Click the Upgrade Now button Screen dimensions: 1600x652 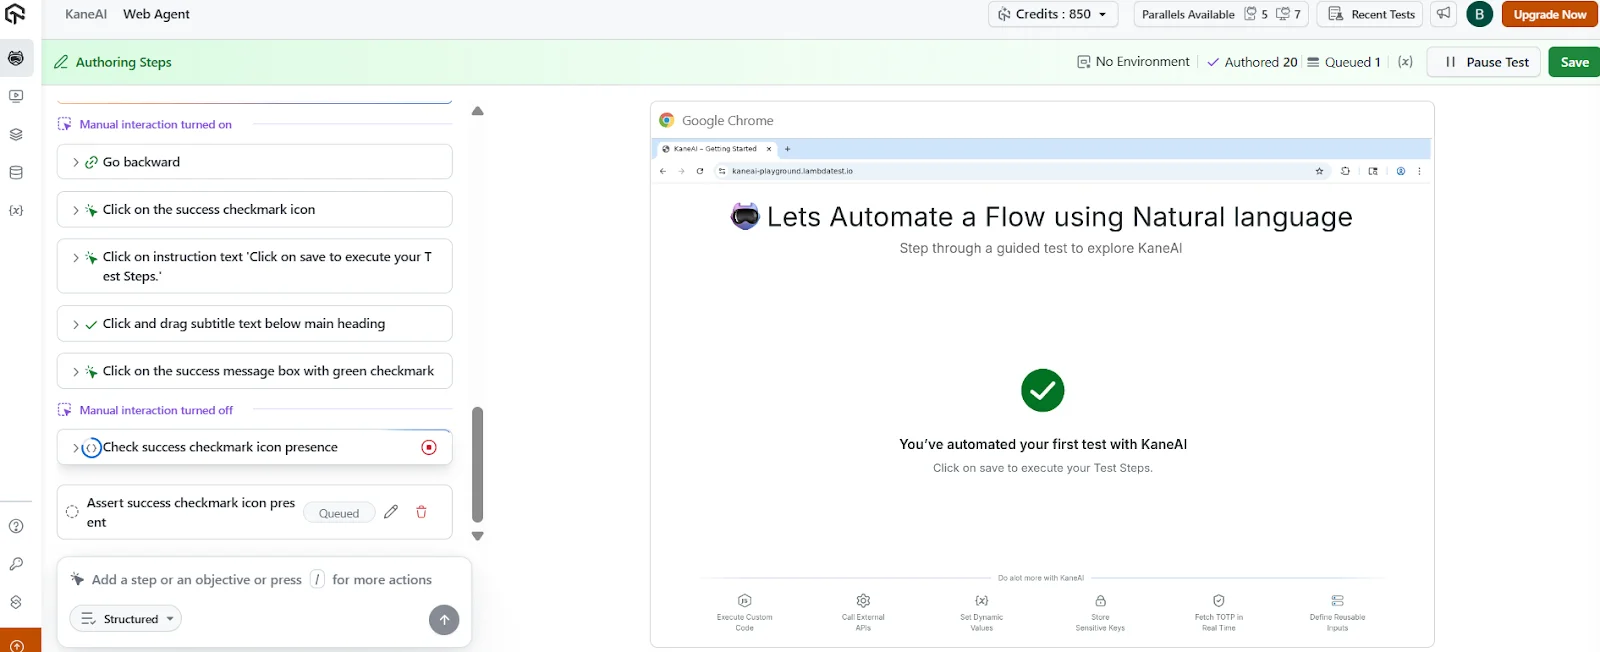pyautogui.click(x=1549, y=14)
